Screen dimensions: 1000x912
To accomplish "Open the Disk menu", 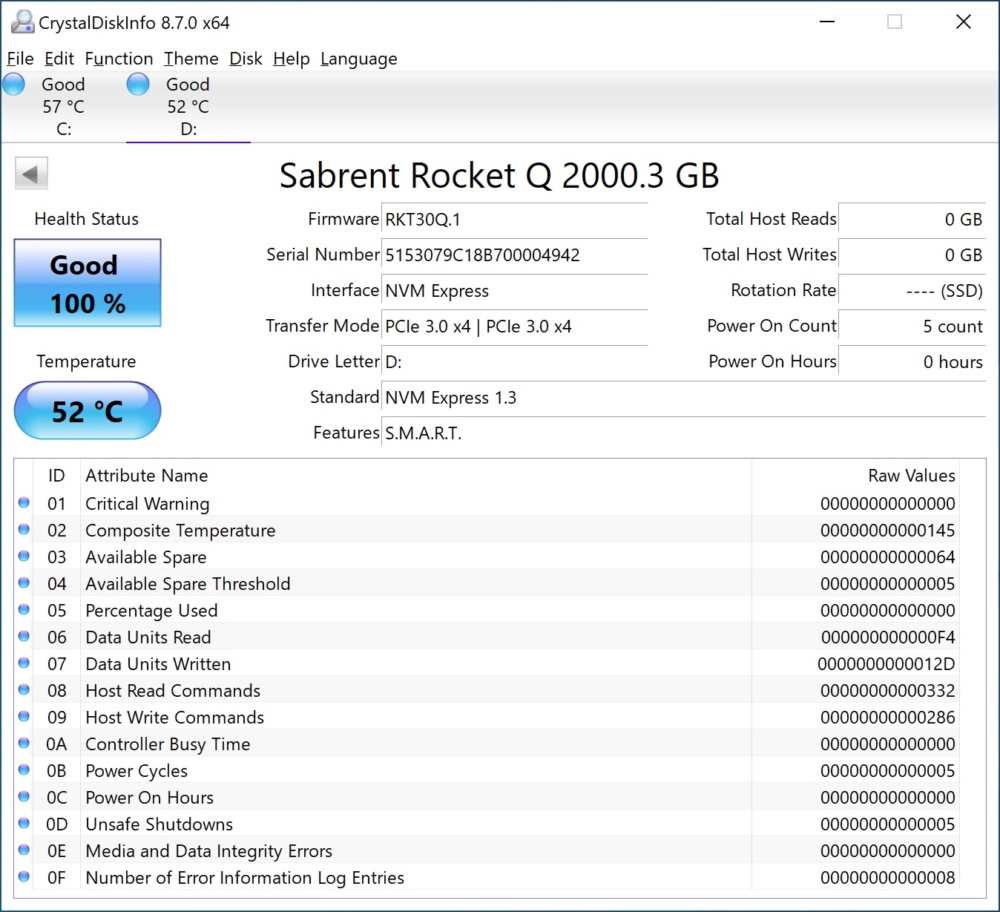I will [246, 59].
